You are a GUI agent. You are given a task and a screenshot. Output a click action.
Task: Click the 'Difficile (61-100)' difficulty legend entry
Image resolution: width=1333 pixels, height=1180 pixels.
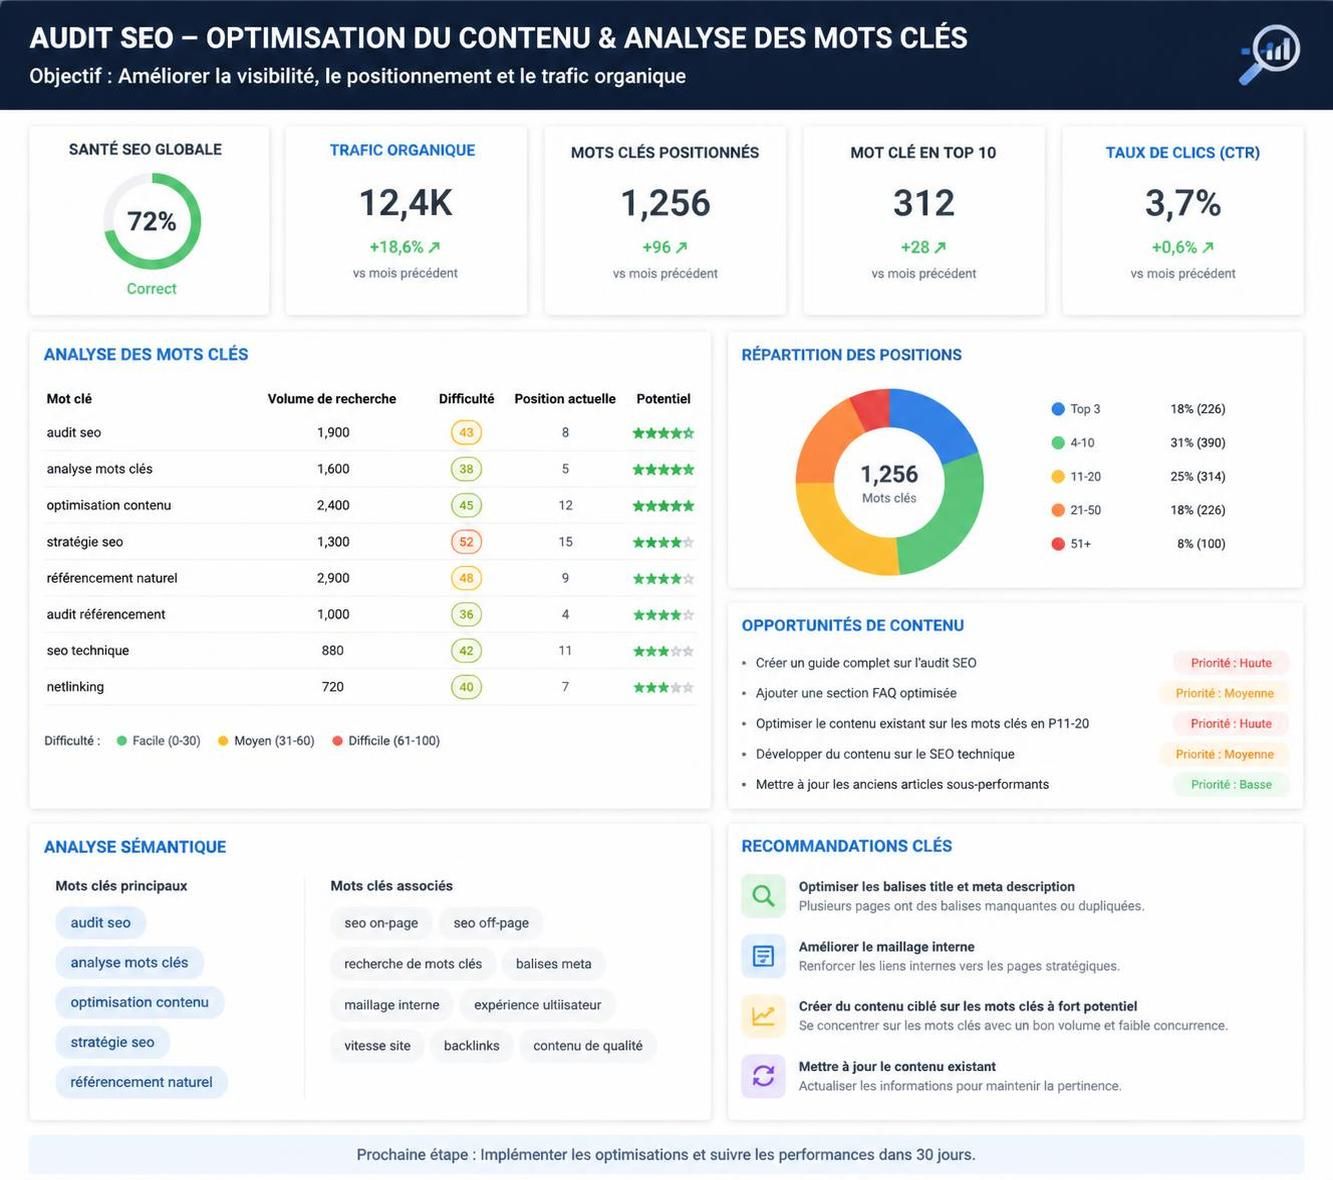pyautogui.click(x=386, y=741)
